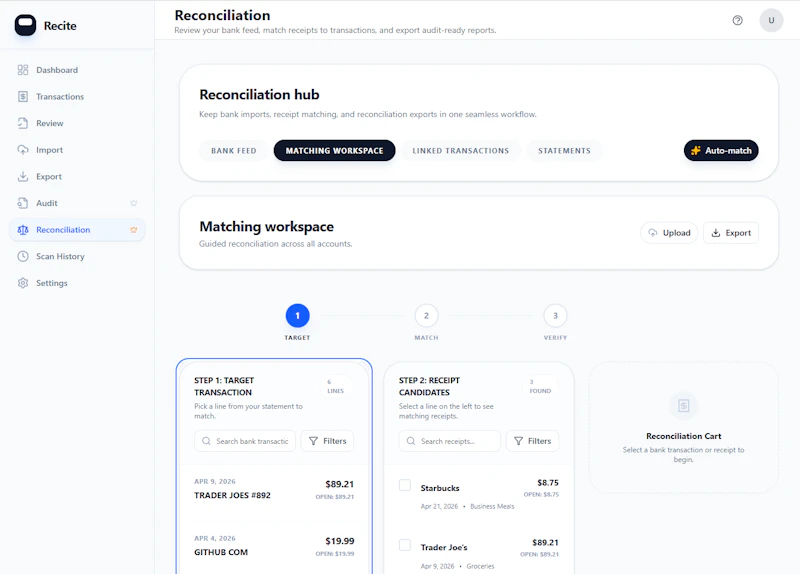Click the Reconciliation scales icon
800x574 pixels.
tap(23, 230)
